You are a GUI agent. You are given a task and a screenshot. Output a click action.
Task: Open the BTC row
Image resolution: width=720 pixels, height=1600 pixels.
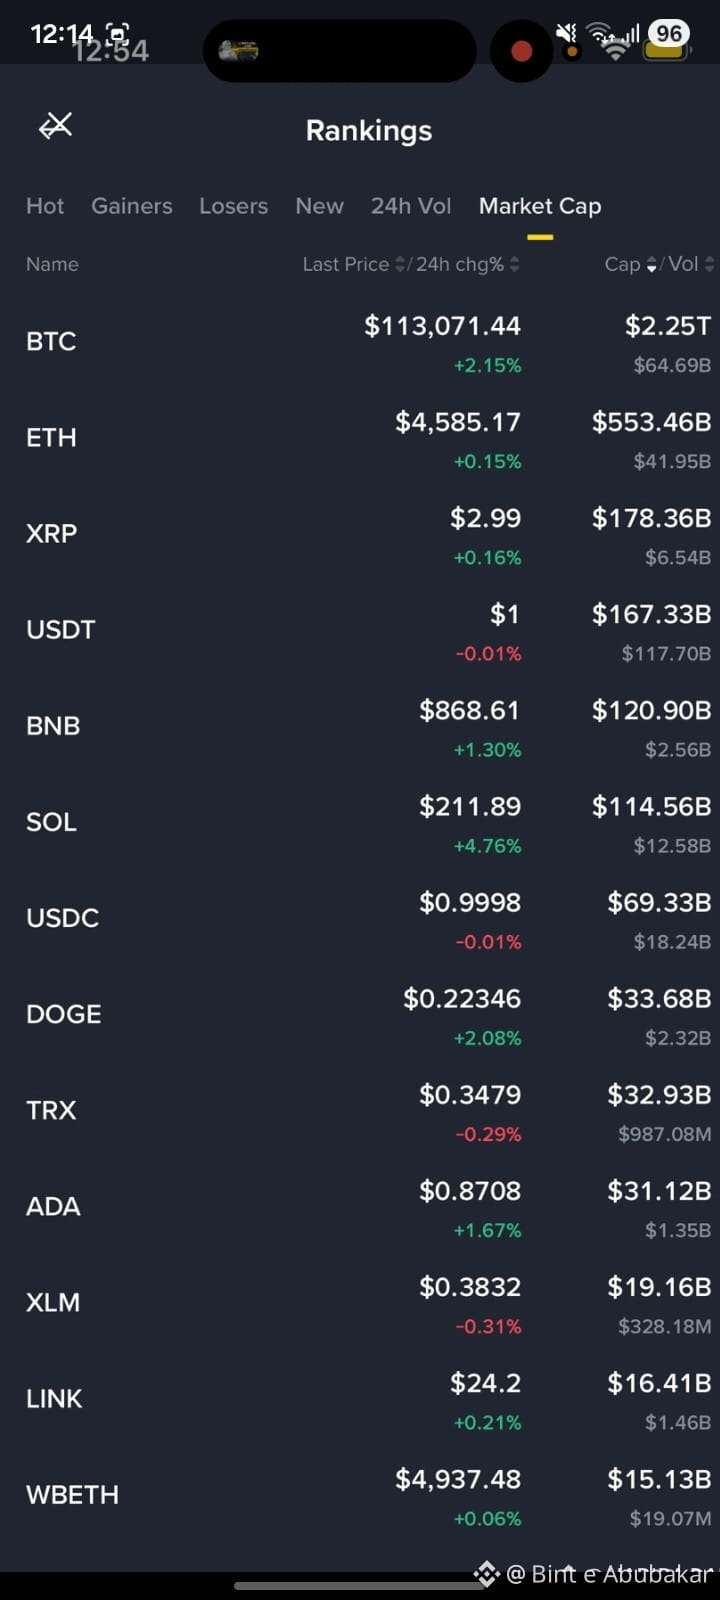[x=360, y=342]
